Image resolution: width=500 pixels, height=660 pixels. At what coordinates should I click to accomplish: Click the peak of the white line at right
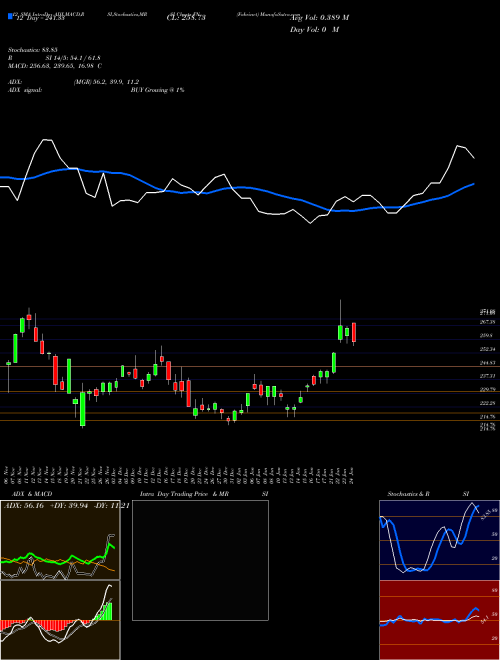click(457, 146)
